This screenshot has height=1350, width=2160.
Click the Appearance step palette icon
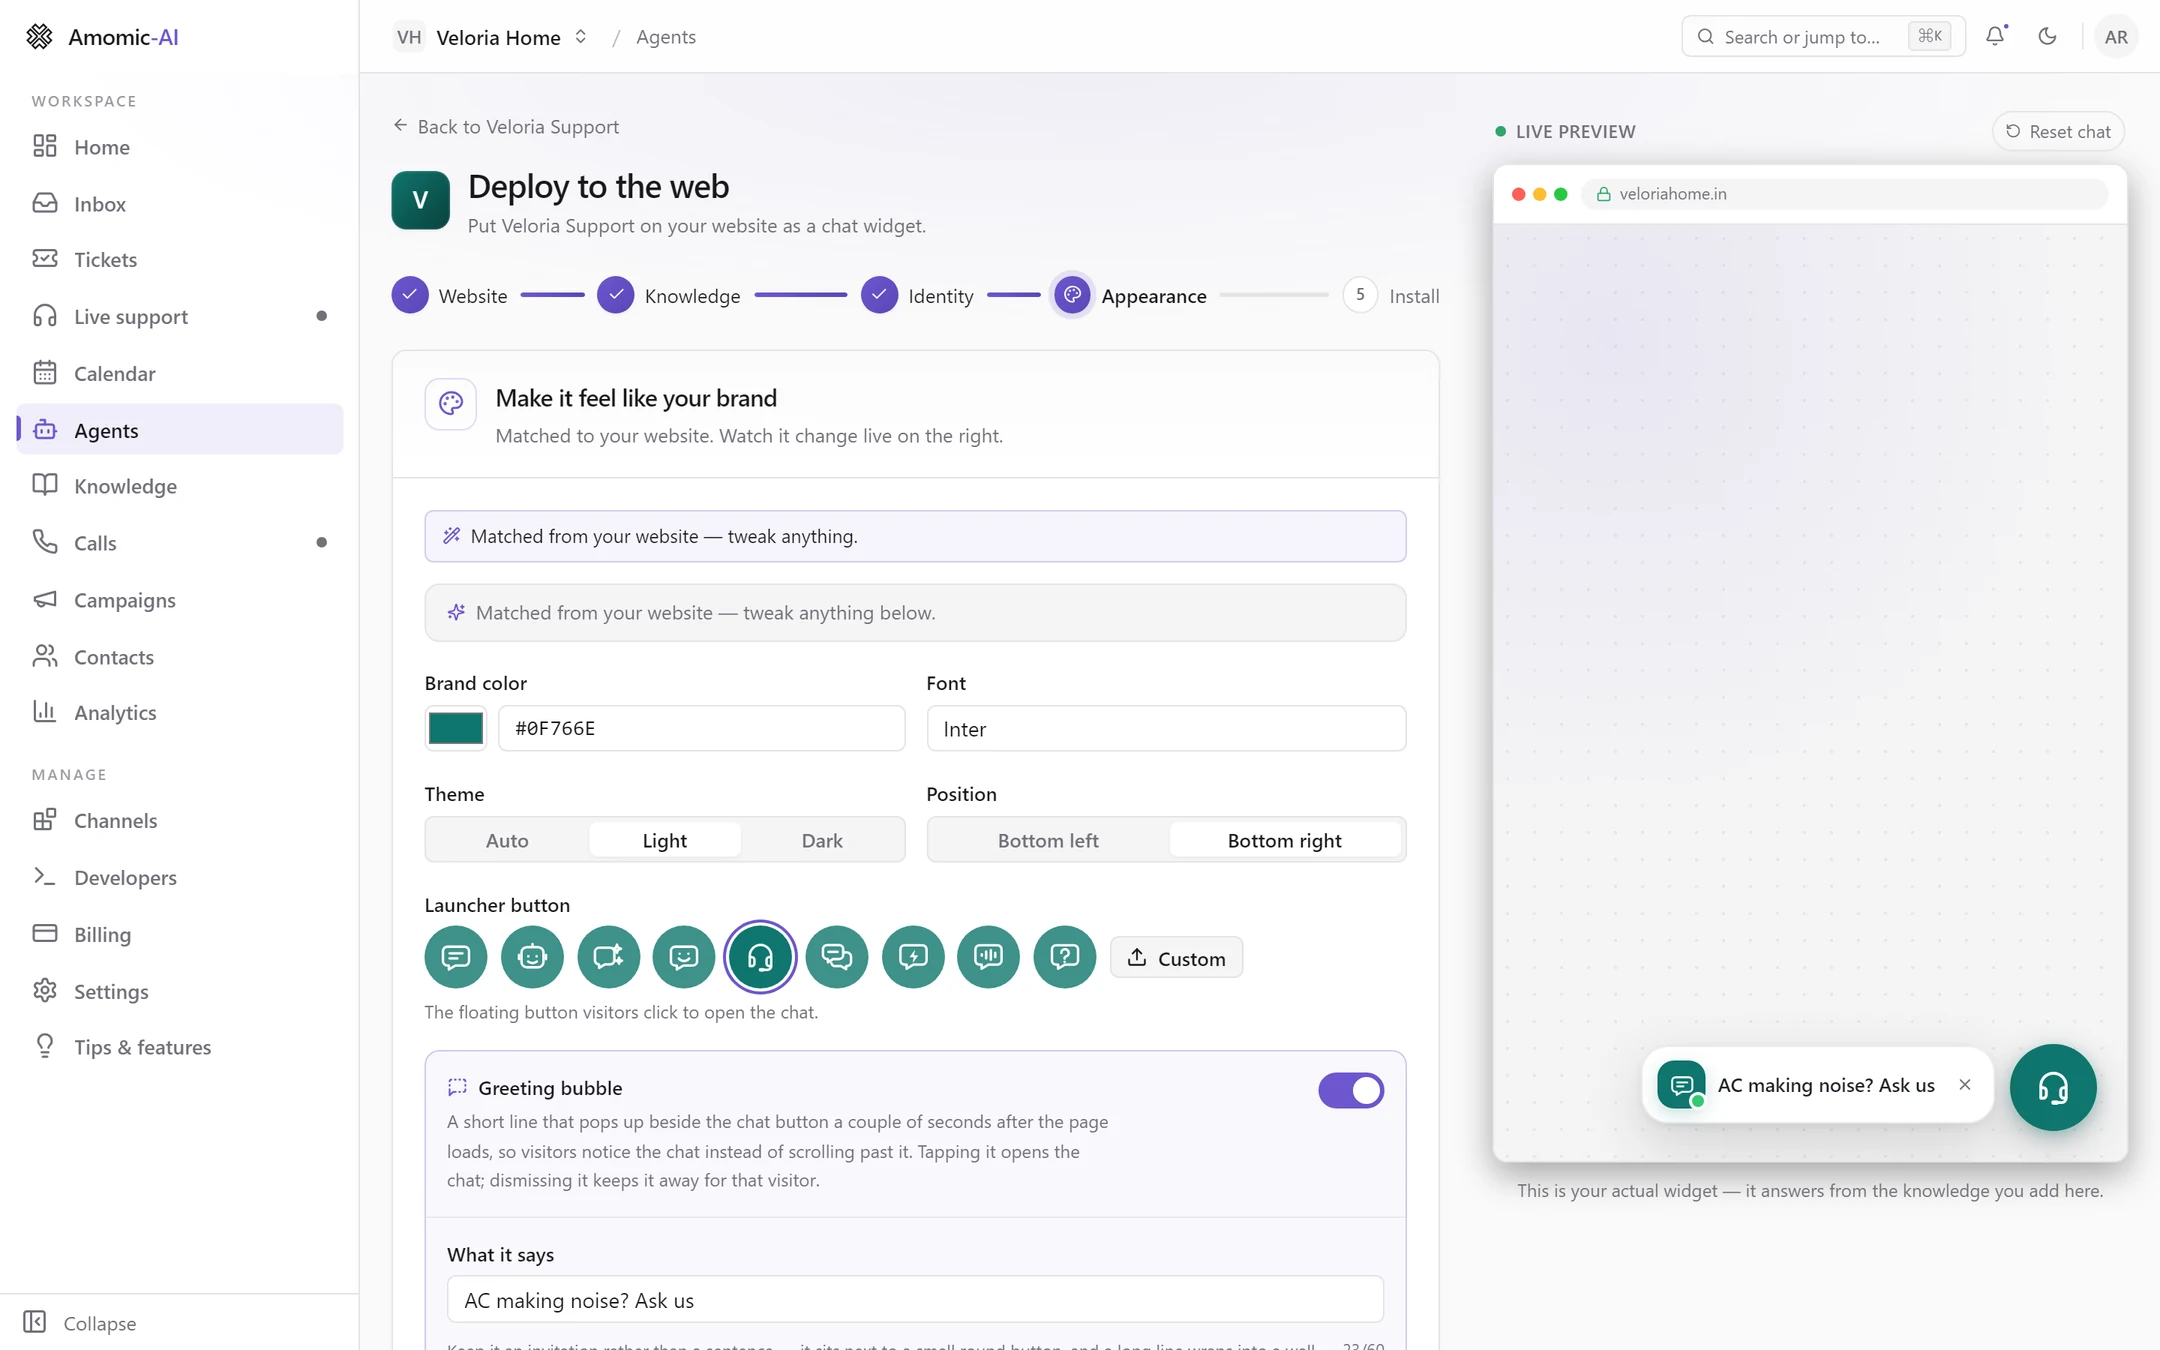click(x=1072, y=295)
